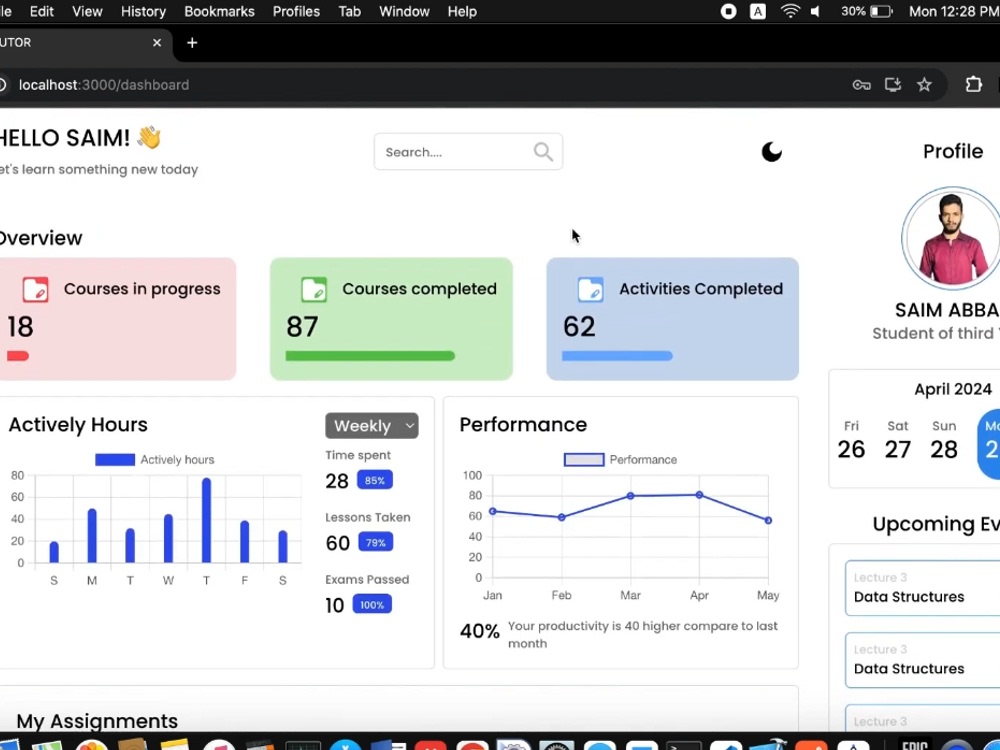
Task: Open the volume control icon
Action: 815,11
